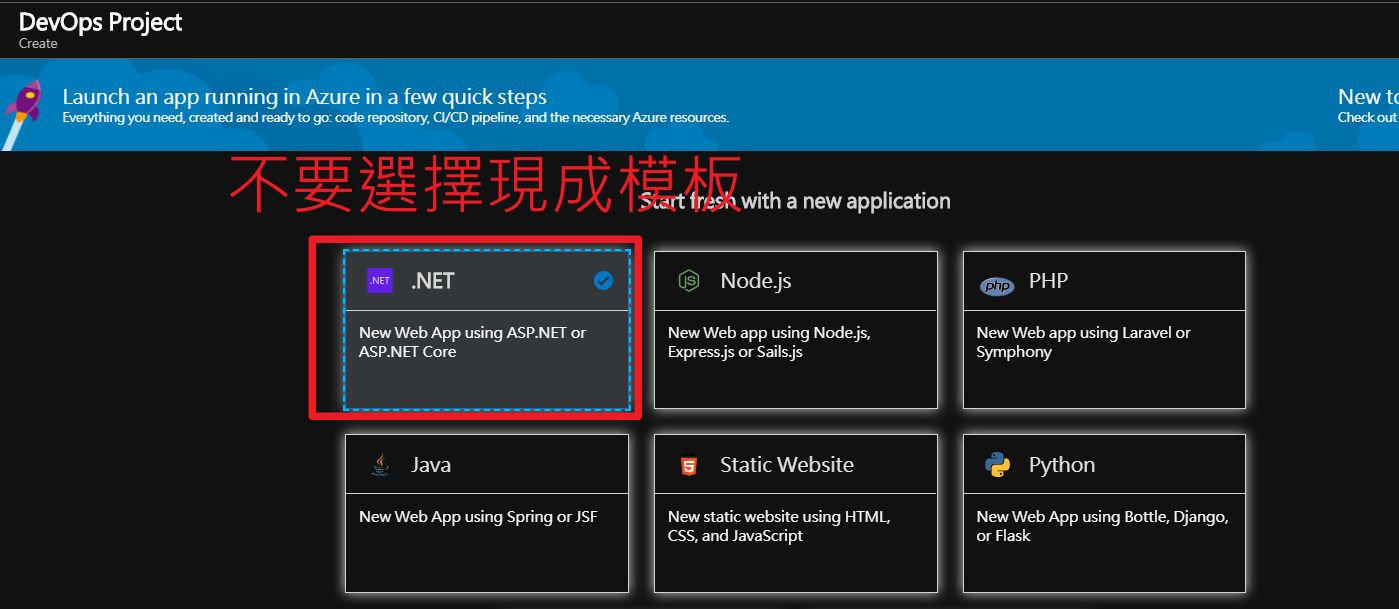Click the purple .NET logo icon
The height and width of the screenshot is (609, 1399).
380,281
